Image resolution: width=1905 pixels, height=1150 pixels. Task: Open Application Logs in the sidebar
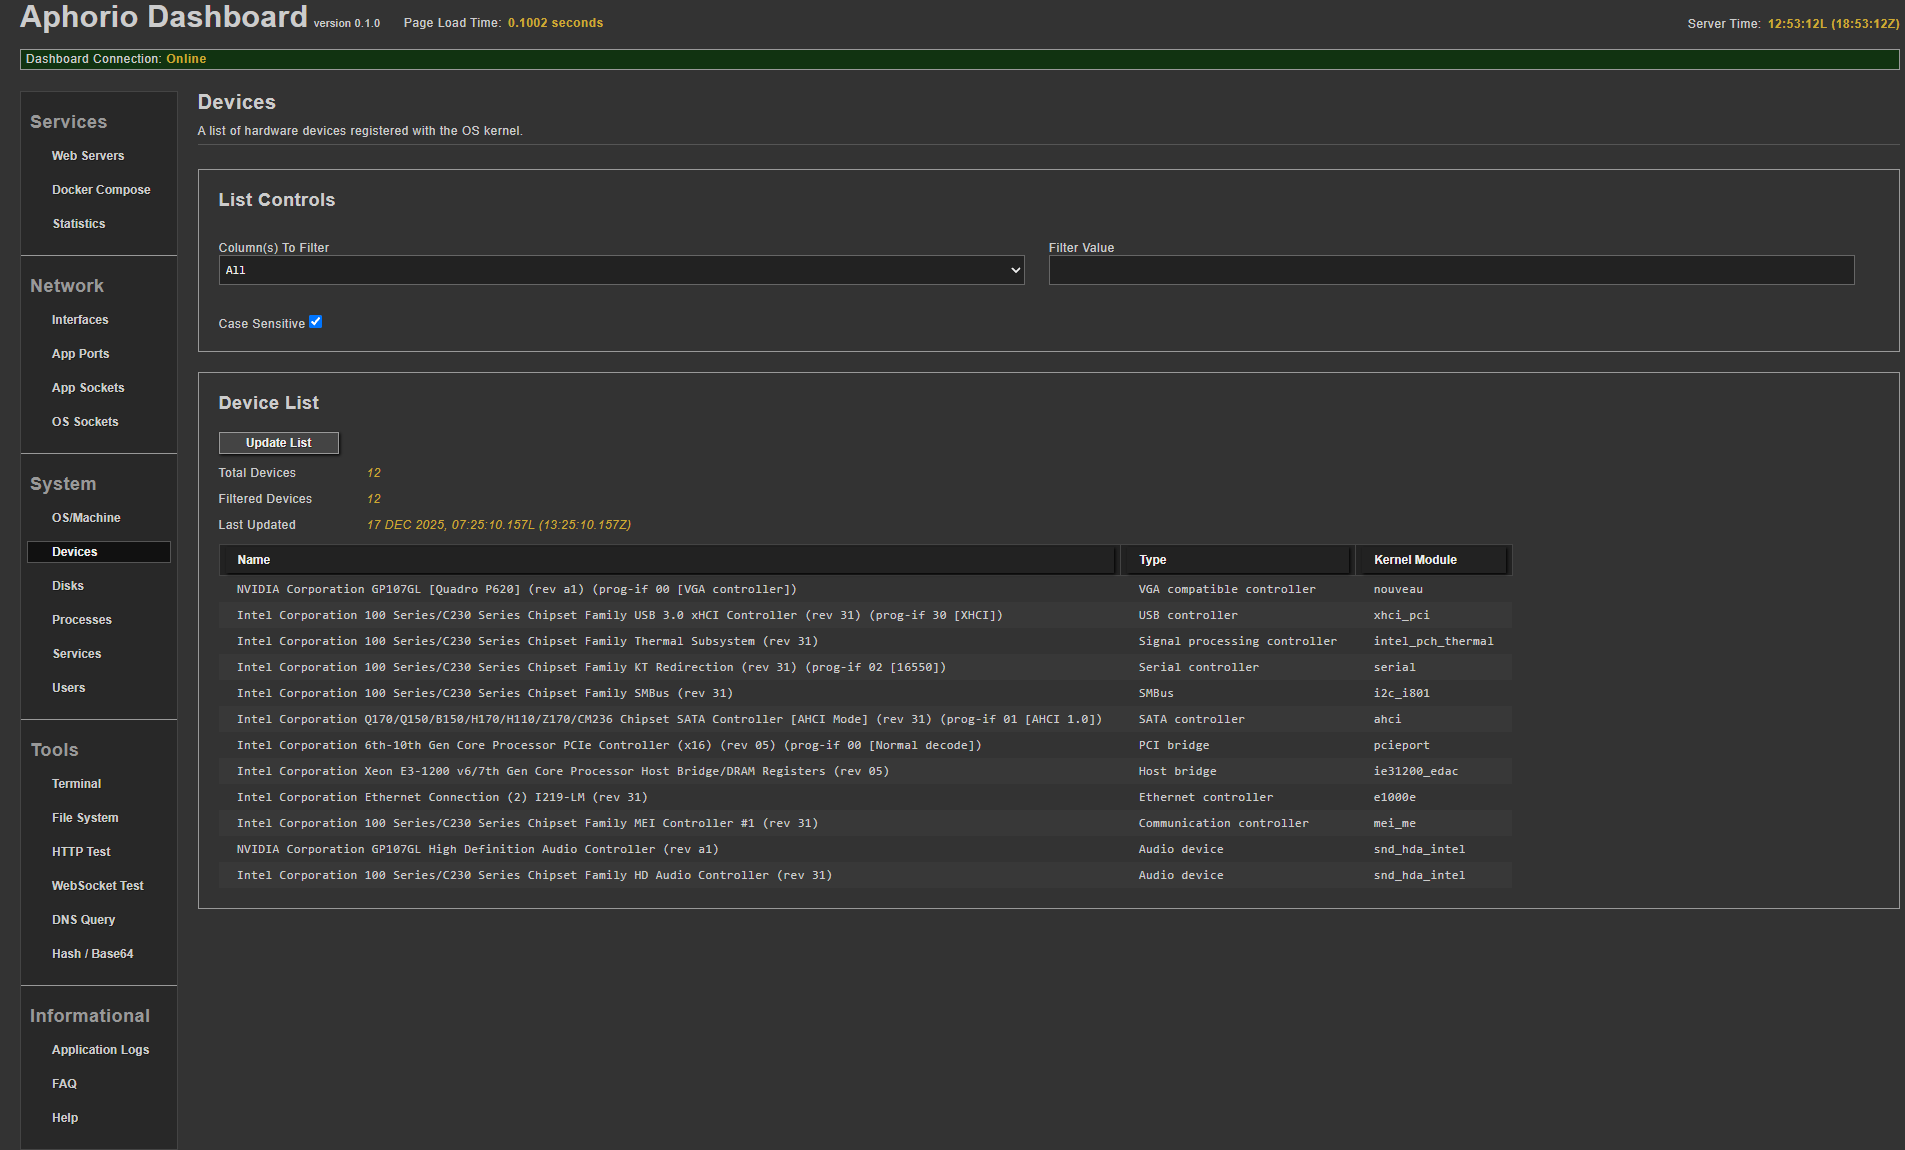click(100, 1050)
